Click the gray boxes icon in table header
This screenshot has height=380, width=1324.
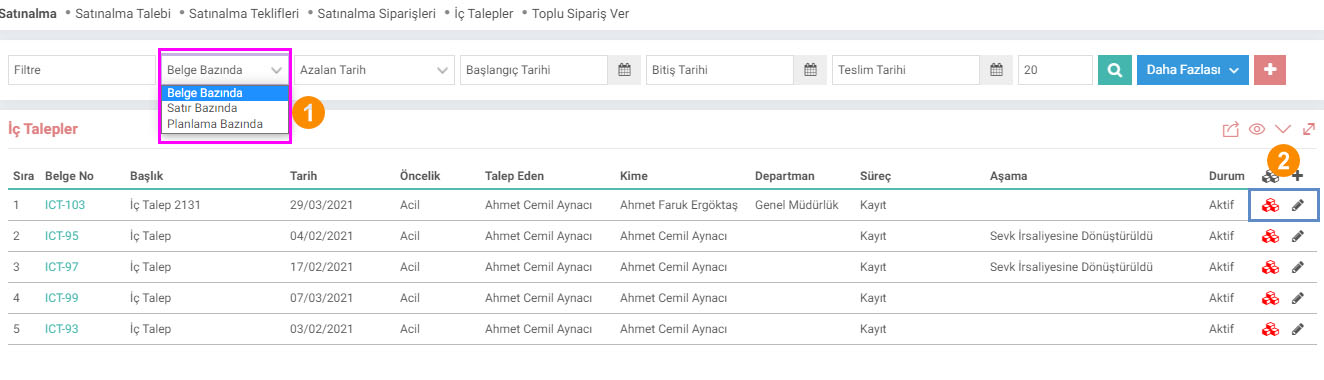point(1271,176)
